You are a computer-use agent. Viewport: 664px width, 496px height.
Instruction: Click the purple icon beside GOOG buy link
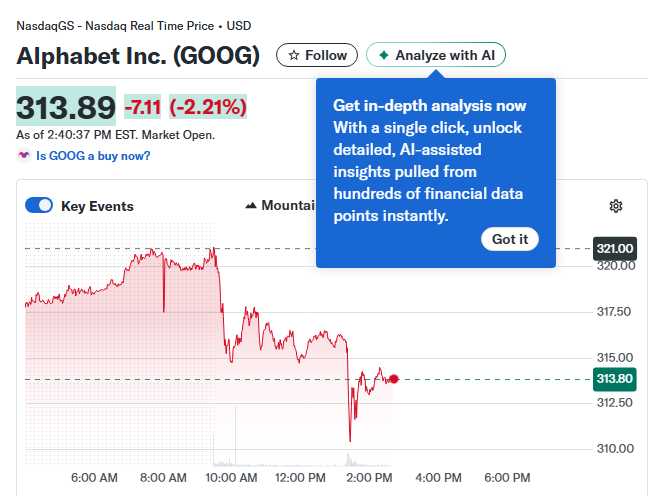coord(24,156)
